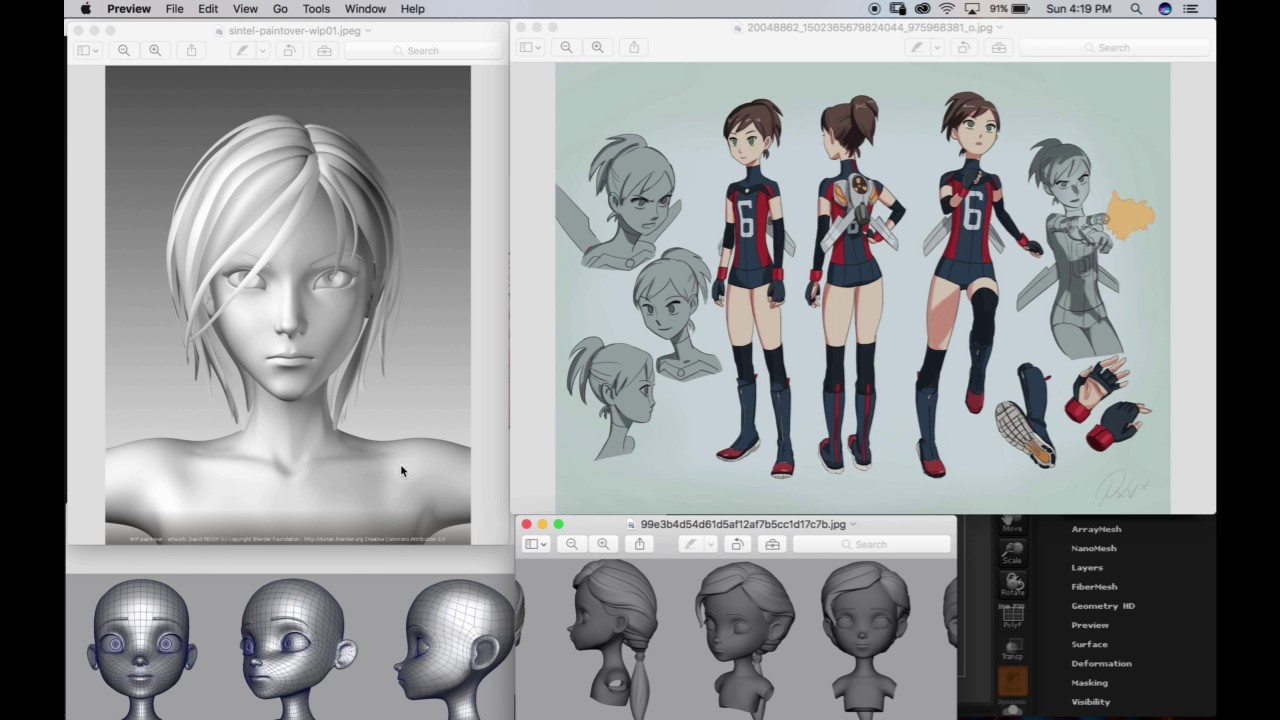Open the Wi-Fi status menu

946,9
